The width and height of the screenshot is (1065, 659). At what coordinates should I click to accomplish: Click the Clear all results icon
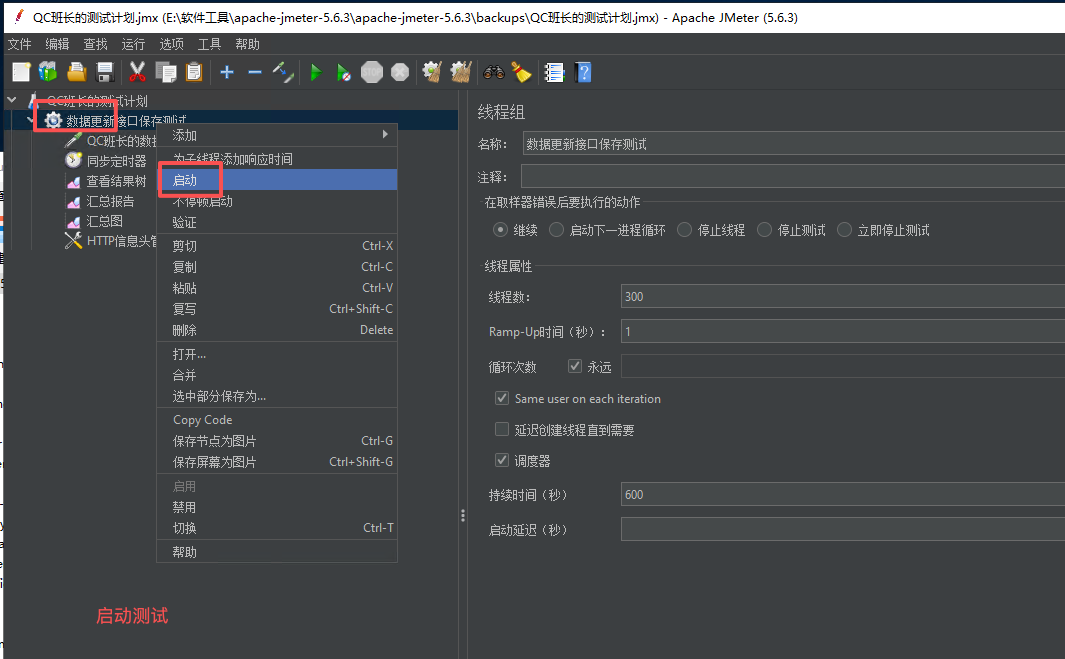pyautogui.click(x=461, y=72)
